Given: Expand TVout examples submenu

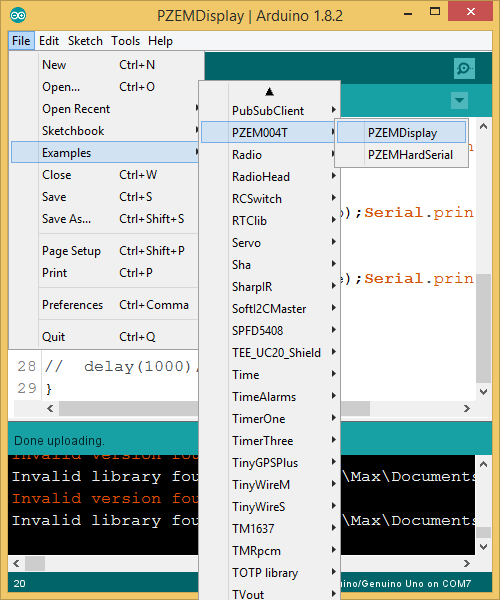Looking at the screenshot, I should 269,594.
